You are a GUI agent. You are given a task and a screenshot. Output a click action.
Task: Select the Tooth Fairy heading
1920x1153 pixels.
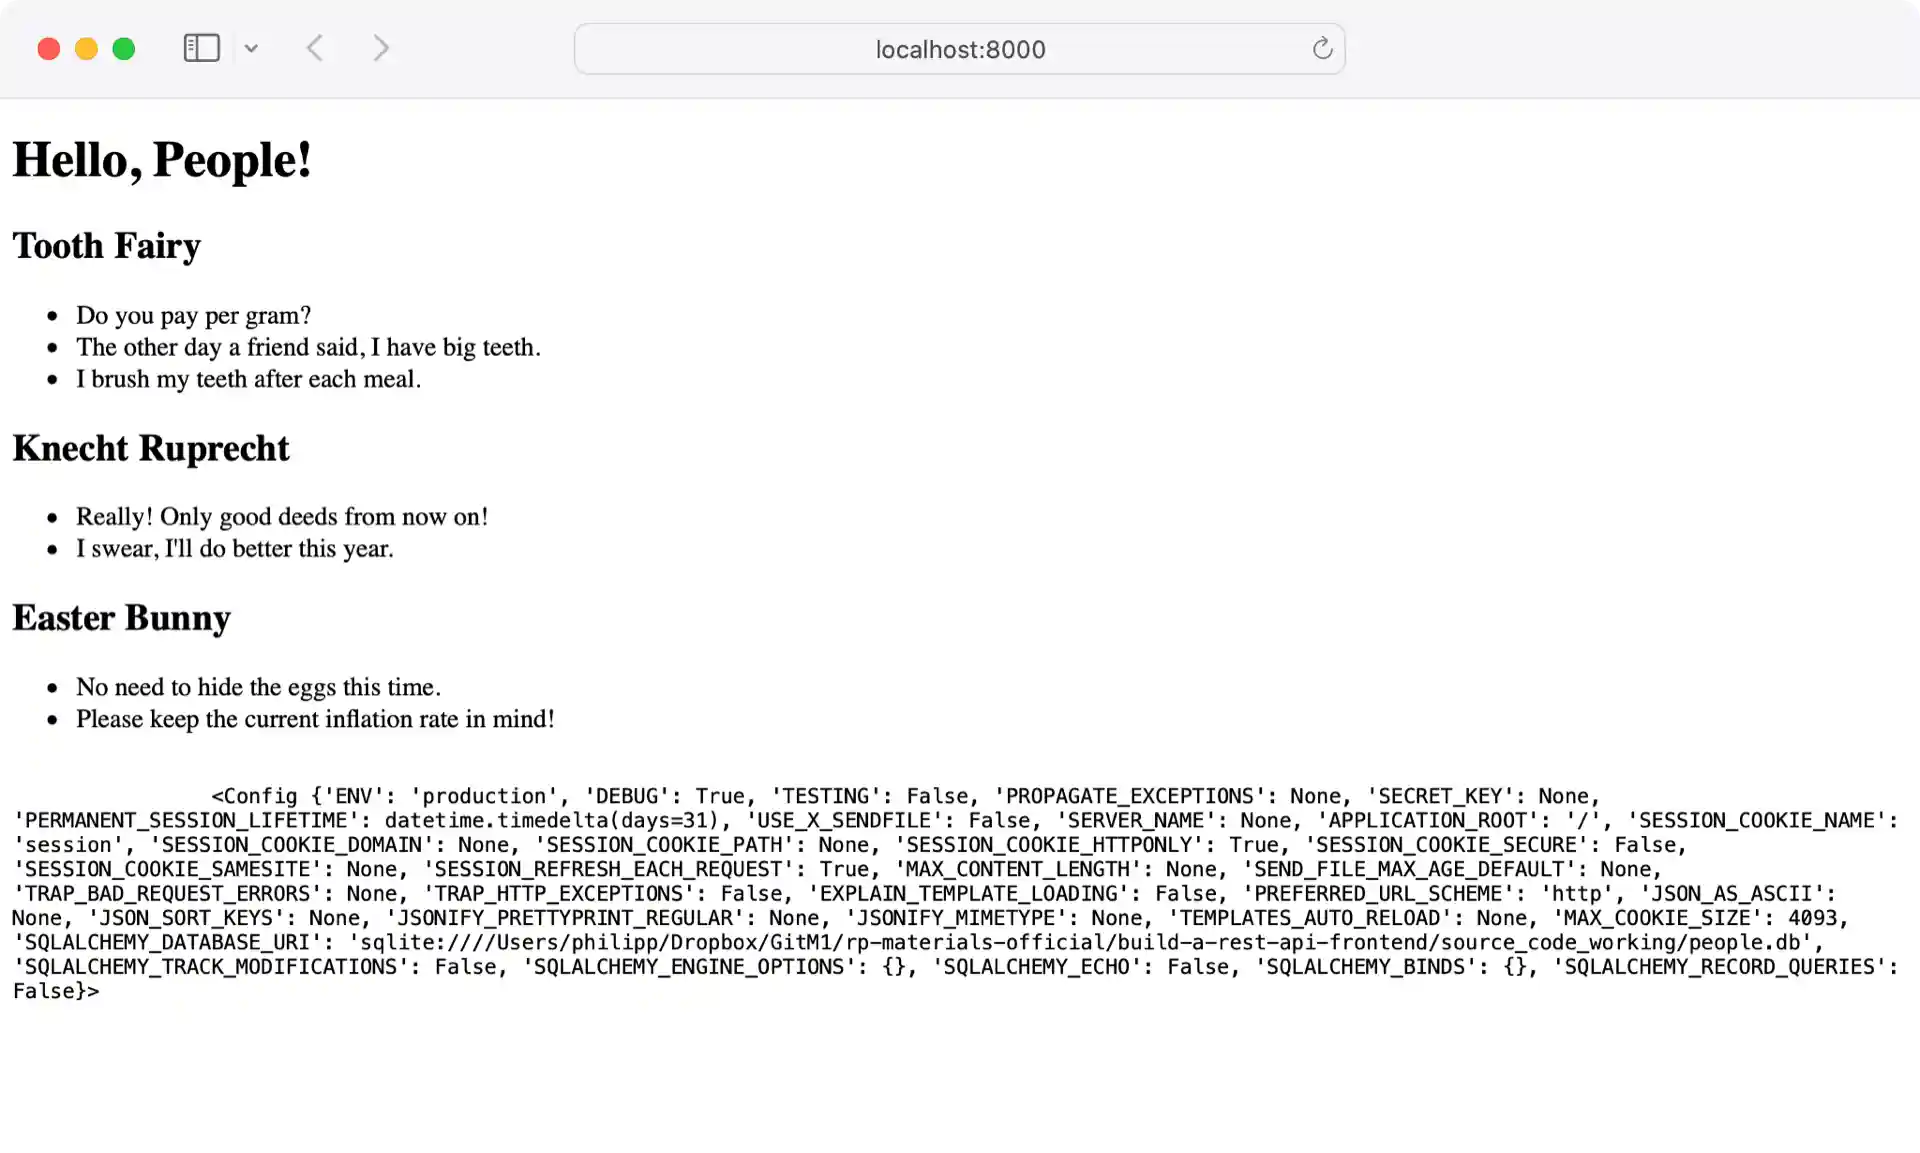tap(106, 245)
